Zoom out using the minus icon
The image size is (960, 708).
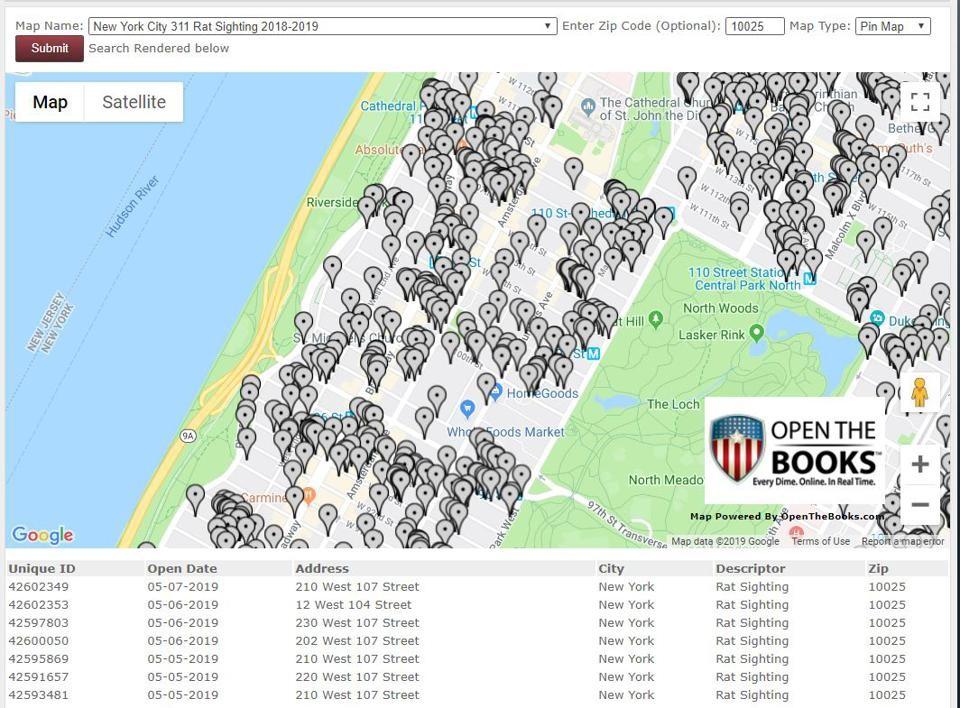[919, 504]
